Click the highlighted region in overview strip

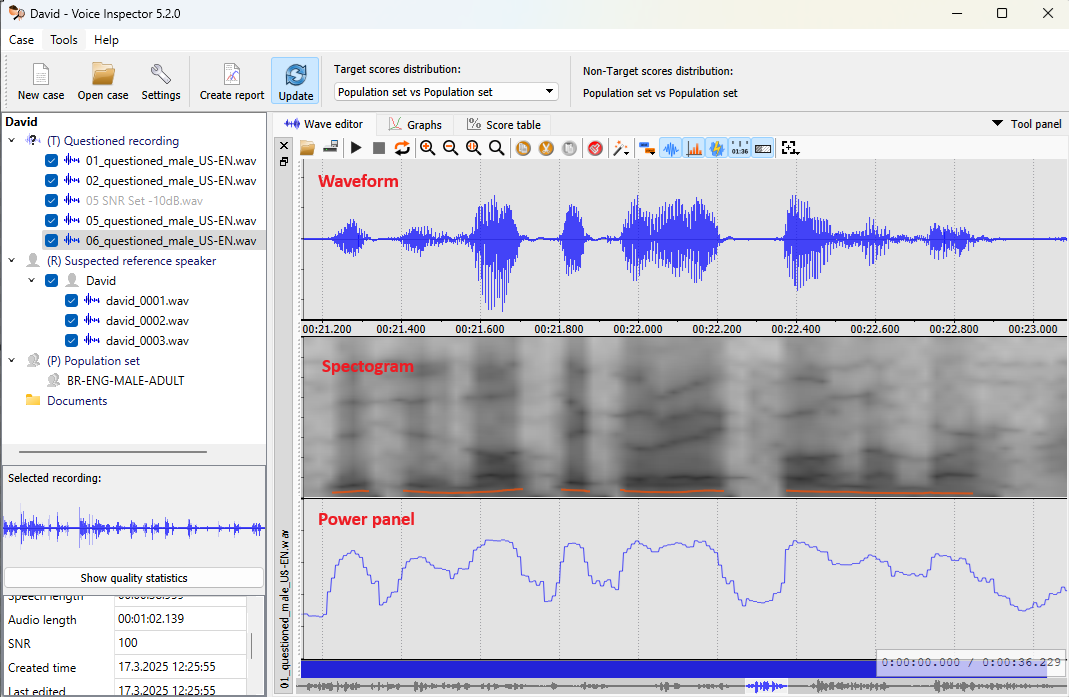coord(766,686)
